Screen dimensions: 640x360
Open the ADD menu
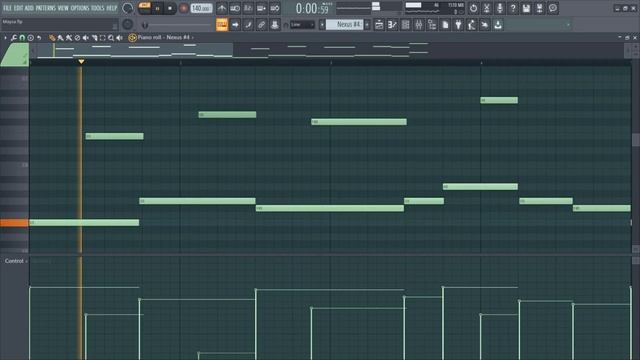pos(29,8)
